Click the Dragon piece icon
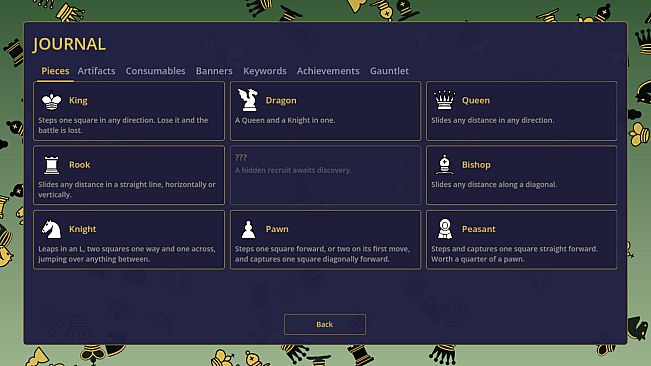 coord(248,100)
